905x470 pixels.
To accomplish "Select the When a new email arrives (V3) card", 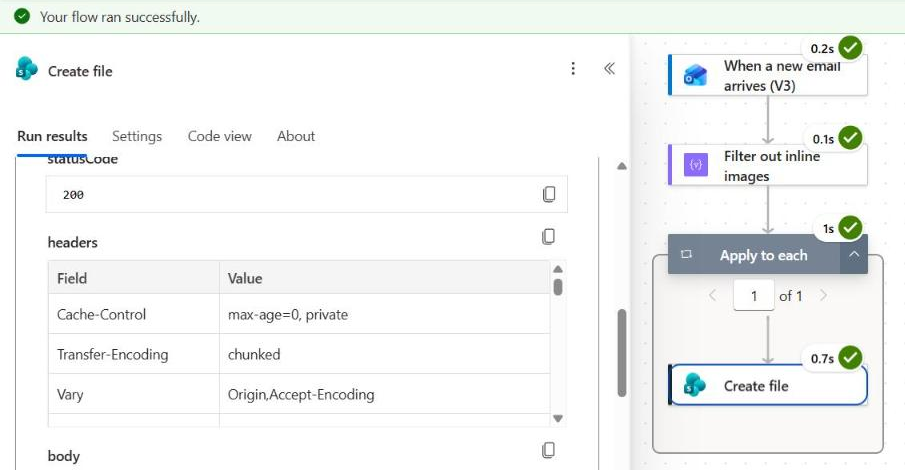I will (768, 76).
